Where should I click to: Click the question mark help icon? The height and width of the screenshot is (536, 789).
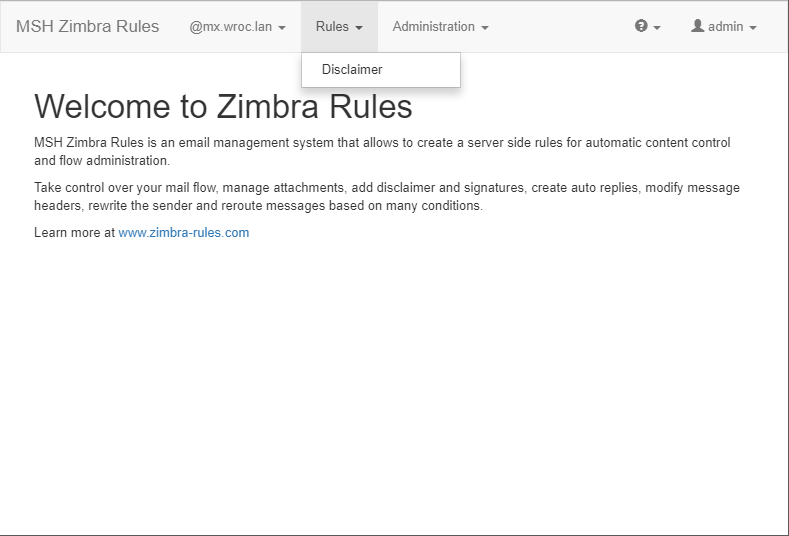click(641, 26)
